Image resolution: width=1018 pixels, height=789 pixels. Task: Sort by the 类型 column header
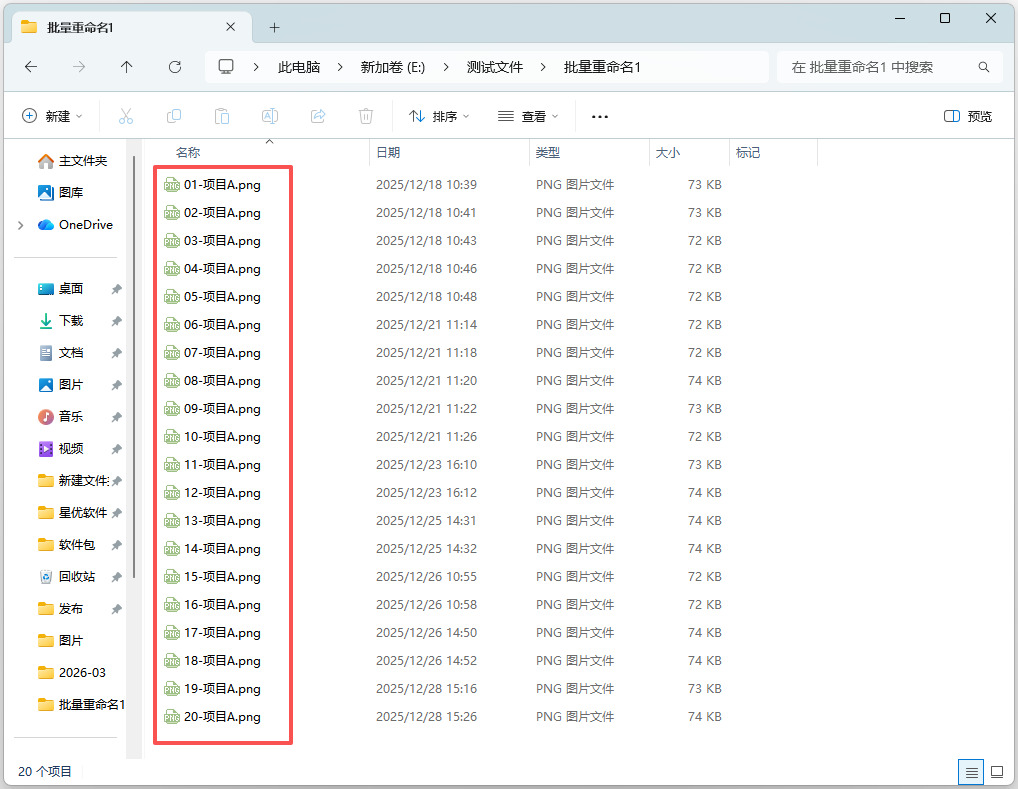click(547, 153)
